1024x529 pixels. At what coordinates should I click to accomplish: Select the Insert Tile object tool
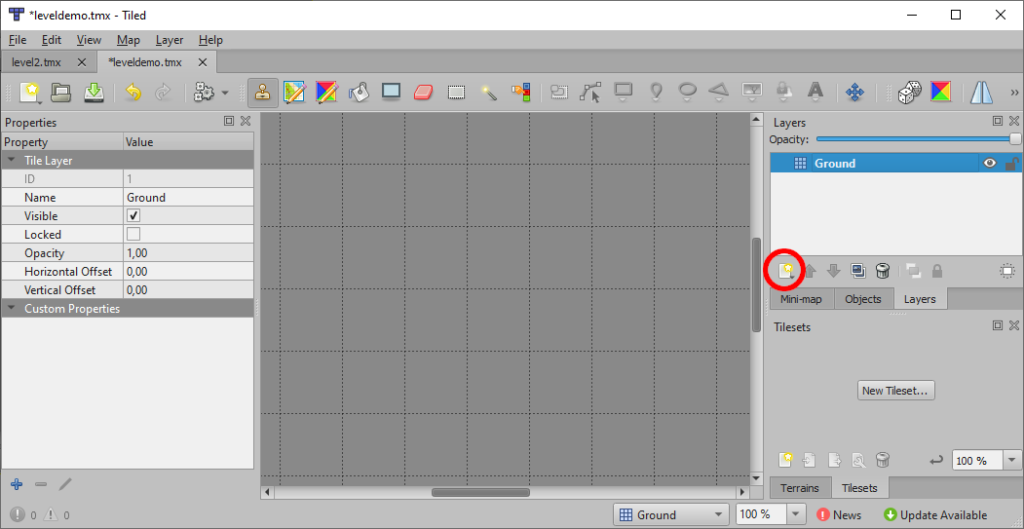coord(752,93)
